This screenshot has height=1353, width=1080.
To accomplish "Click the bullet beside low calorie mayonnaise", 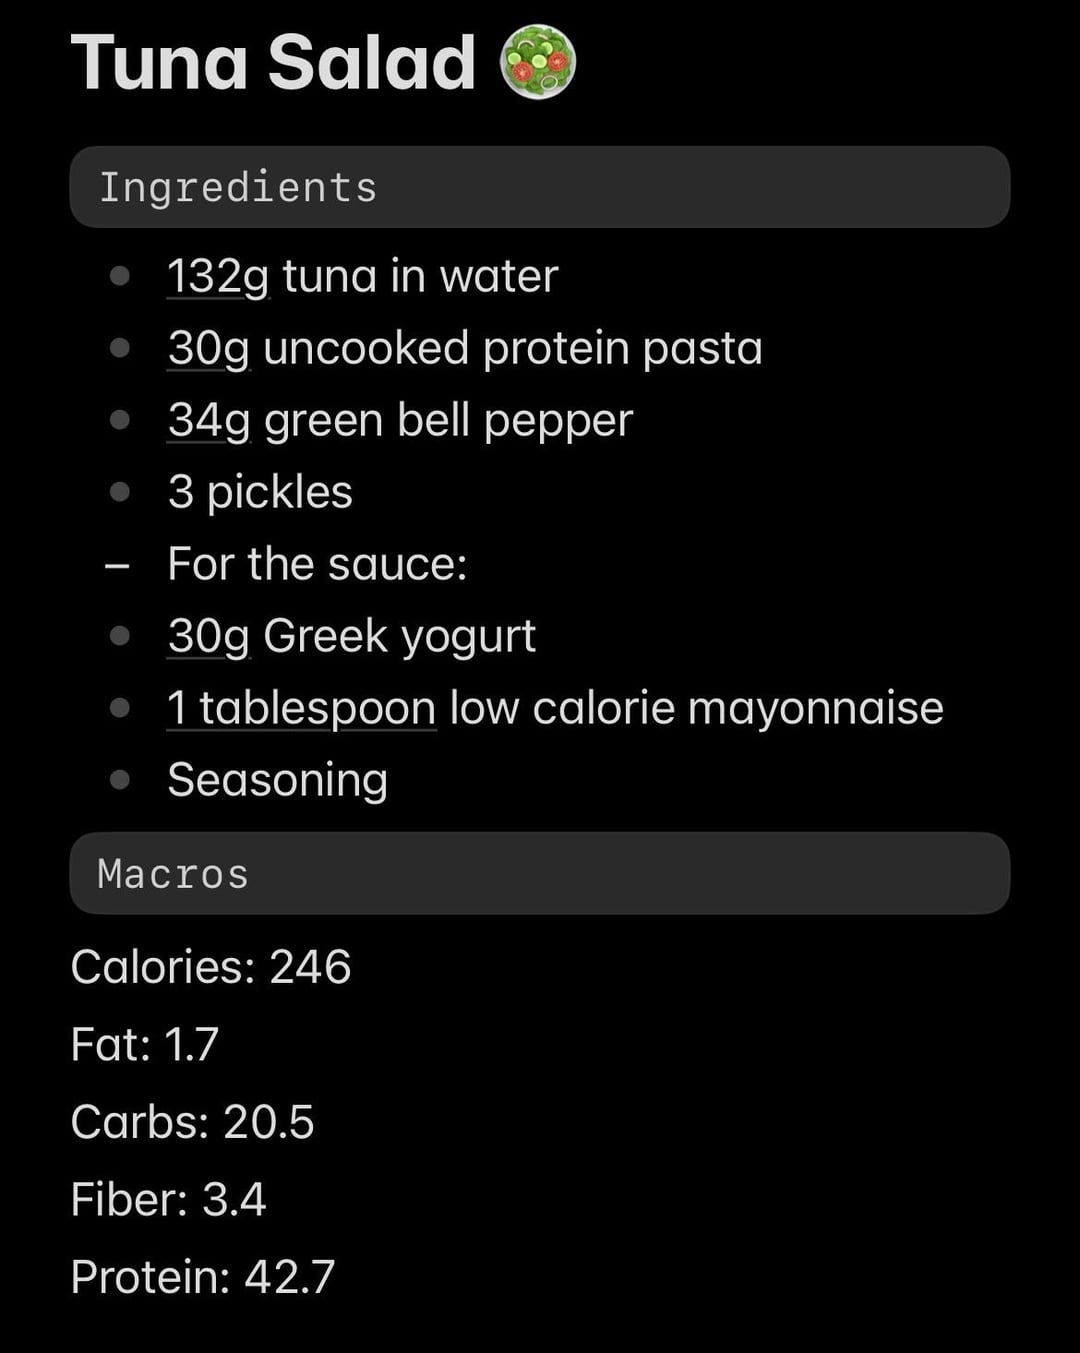I will coord(120,708).
